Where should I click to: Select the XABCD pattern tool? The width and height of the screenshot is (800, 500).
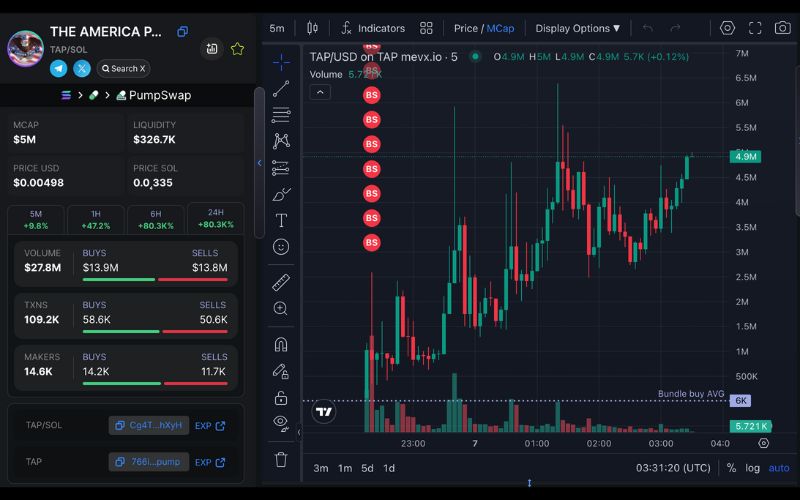[281, 141]
